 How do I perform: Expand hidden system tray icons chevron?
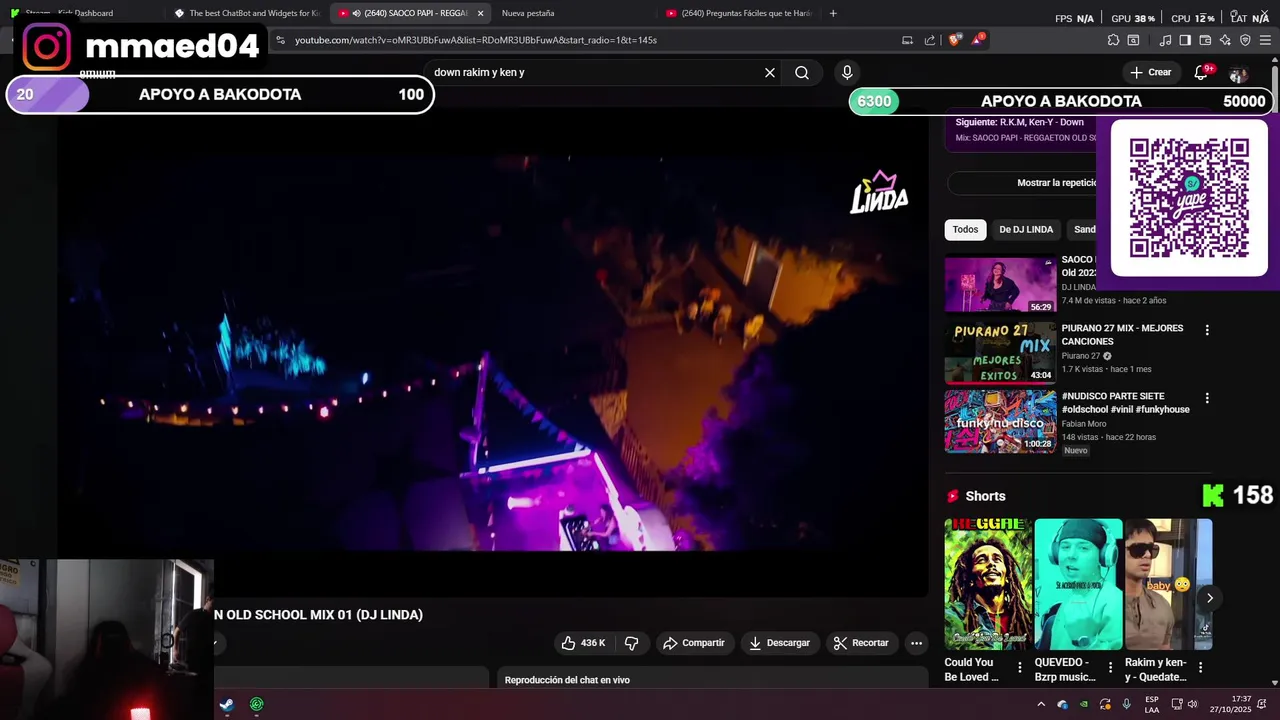(x=1041, y=704)
